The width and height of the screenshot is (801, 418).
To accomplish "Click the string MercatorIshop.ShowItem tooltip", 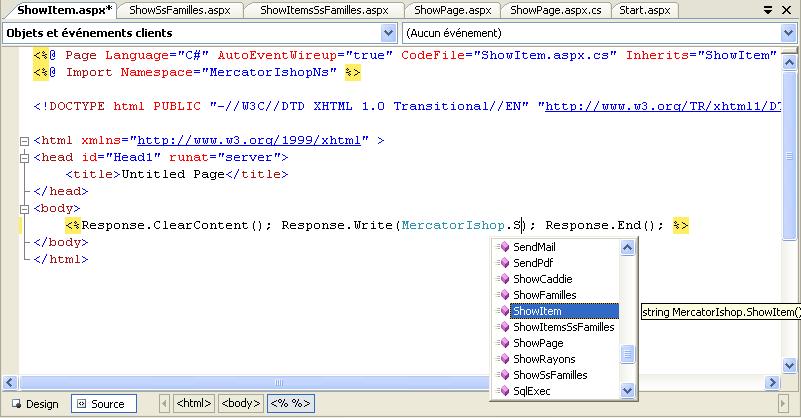I will pos(721,312).
